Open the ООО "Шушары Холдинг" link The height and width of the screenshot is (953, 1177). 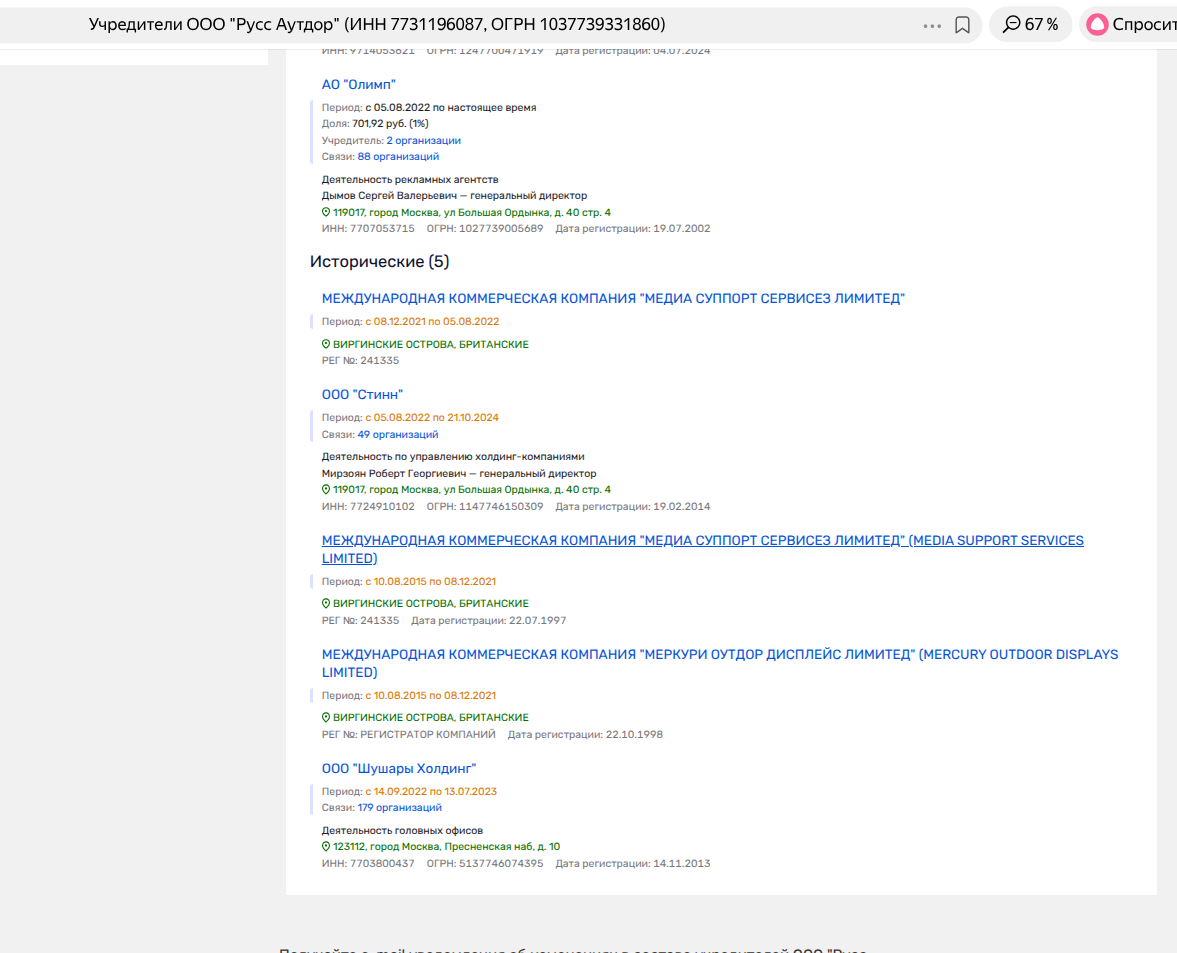tap(399, 769)
